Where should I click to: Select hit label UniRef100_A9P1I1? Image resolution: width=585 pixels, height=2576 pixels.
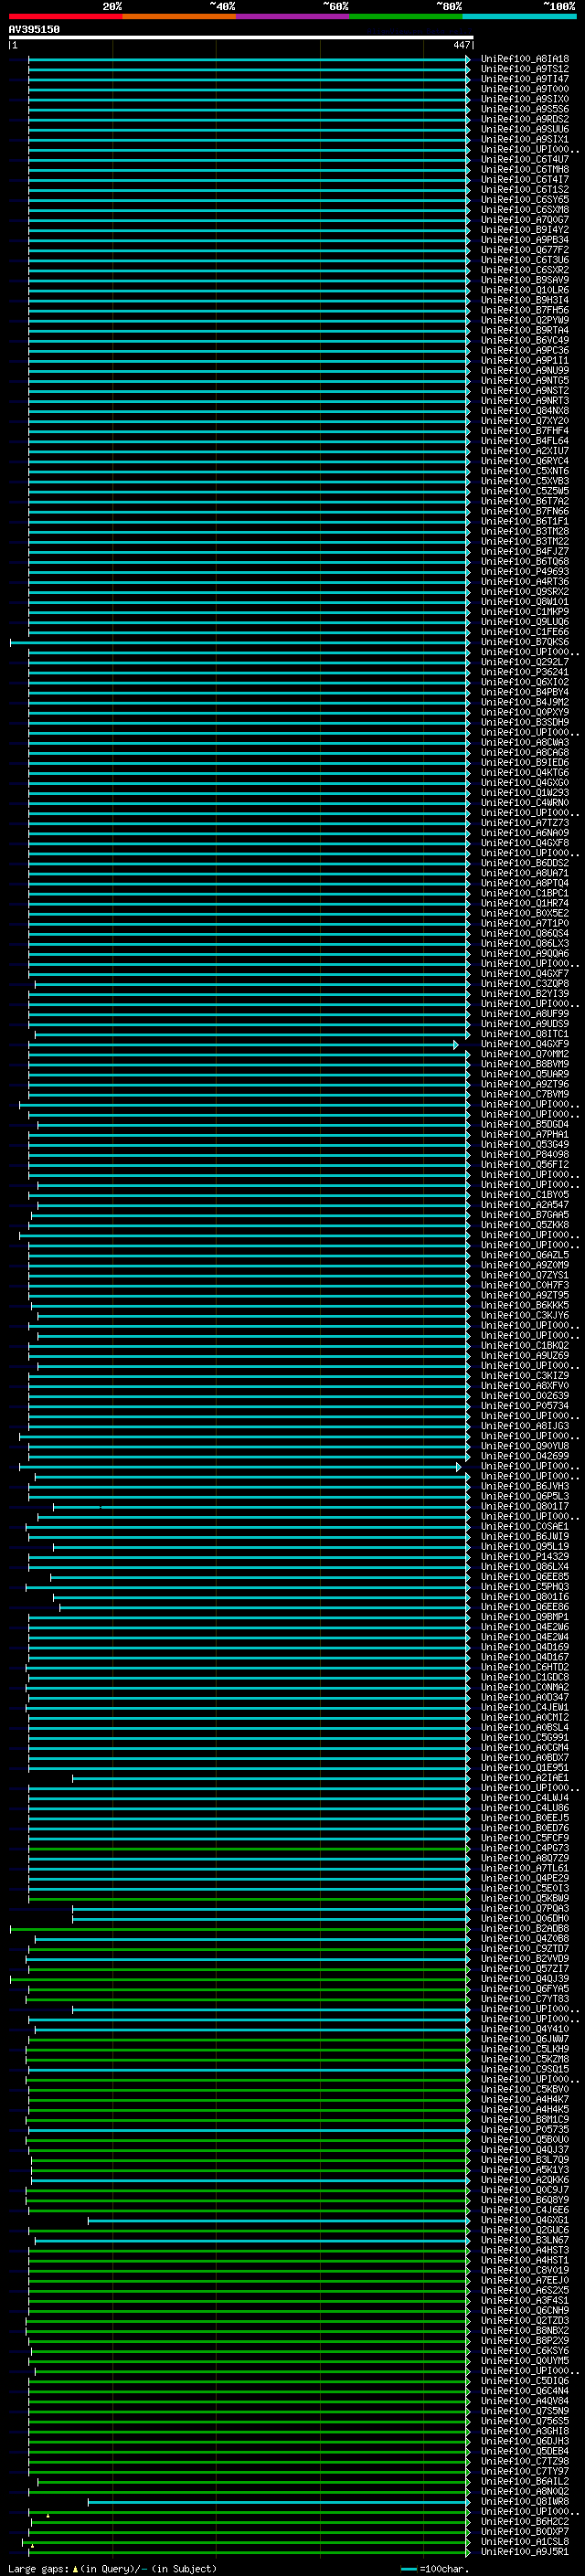tap(524, 360)
